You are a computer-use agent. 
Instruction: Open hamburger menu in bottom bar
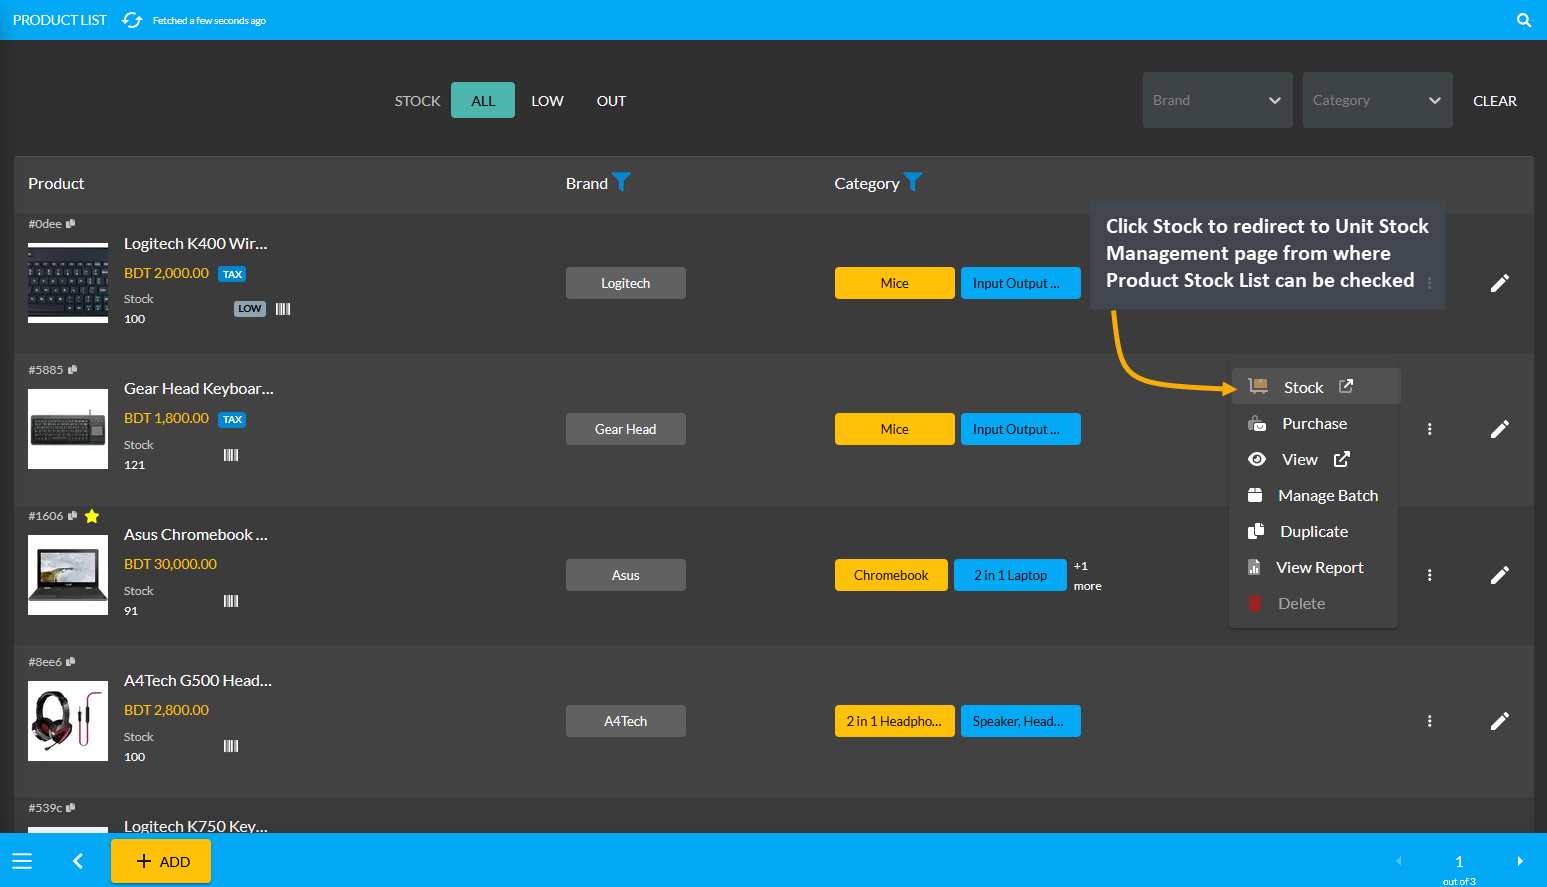(x=22, y=861)
